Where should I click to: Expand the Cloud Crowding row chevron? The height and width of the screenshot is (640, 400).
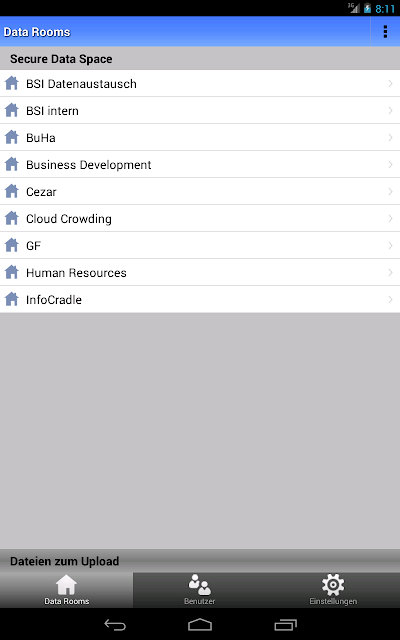(x=390, y=218)
